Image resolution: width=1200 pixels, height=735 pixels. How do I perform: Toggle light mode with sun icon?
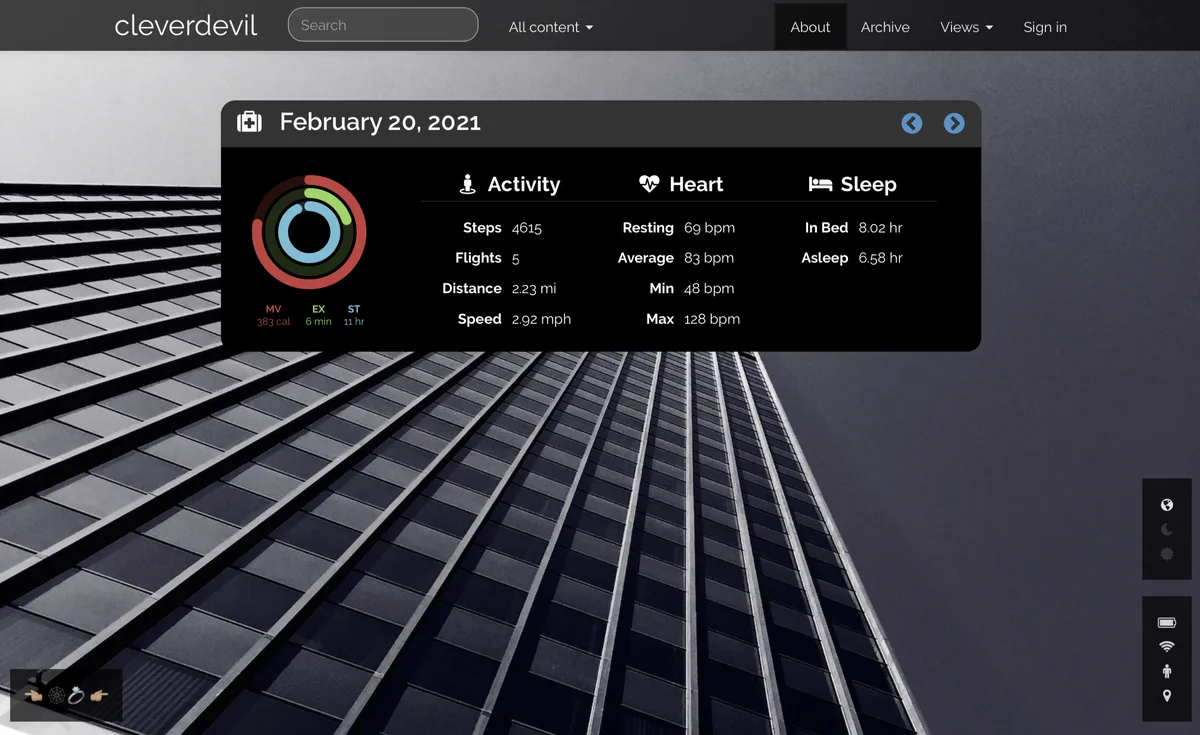click(x=1166, y=553)
